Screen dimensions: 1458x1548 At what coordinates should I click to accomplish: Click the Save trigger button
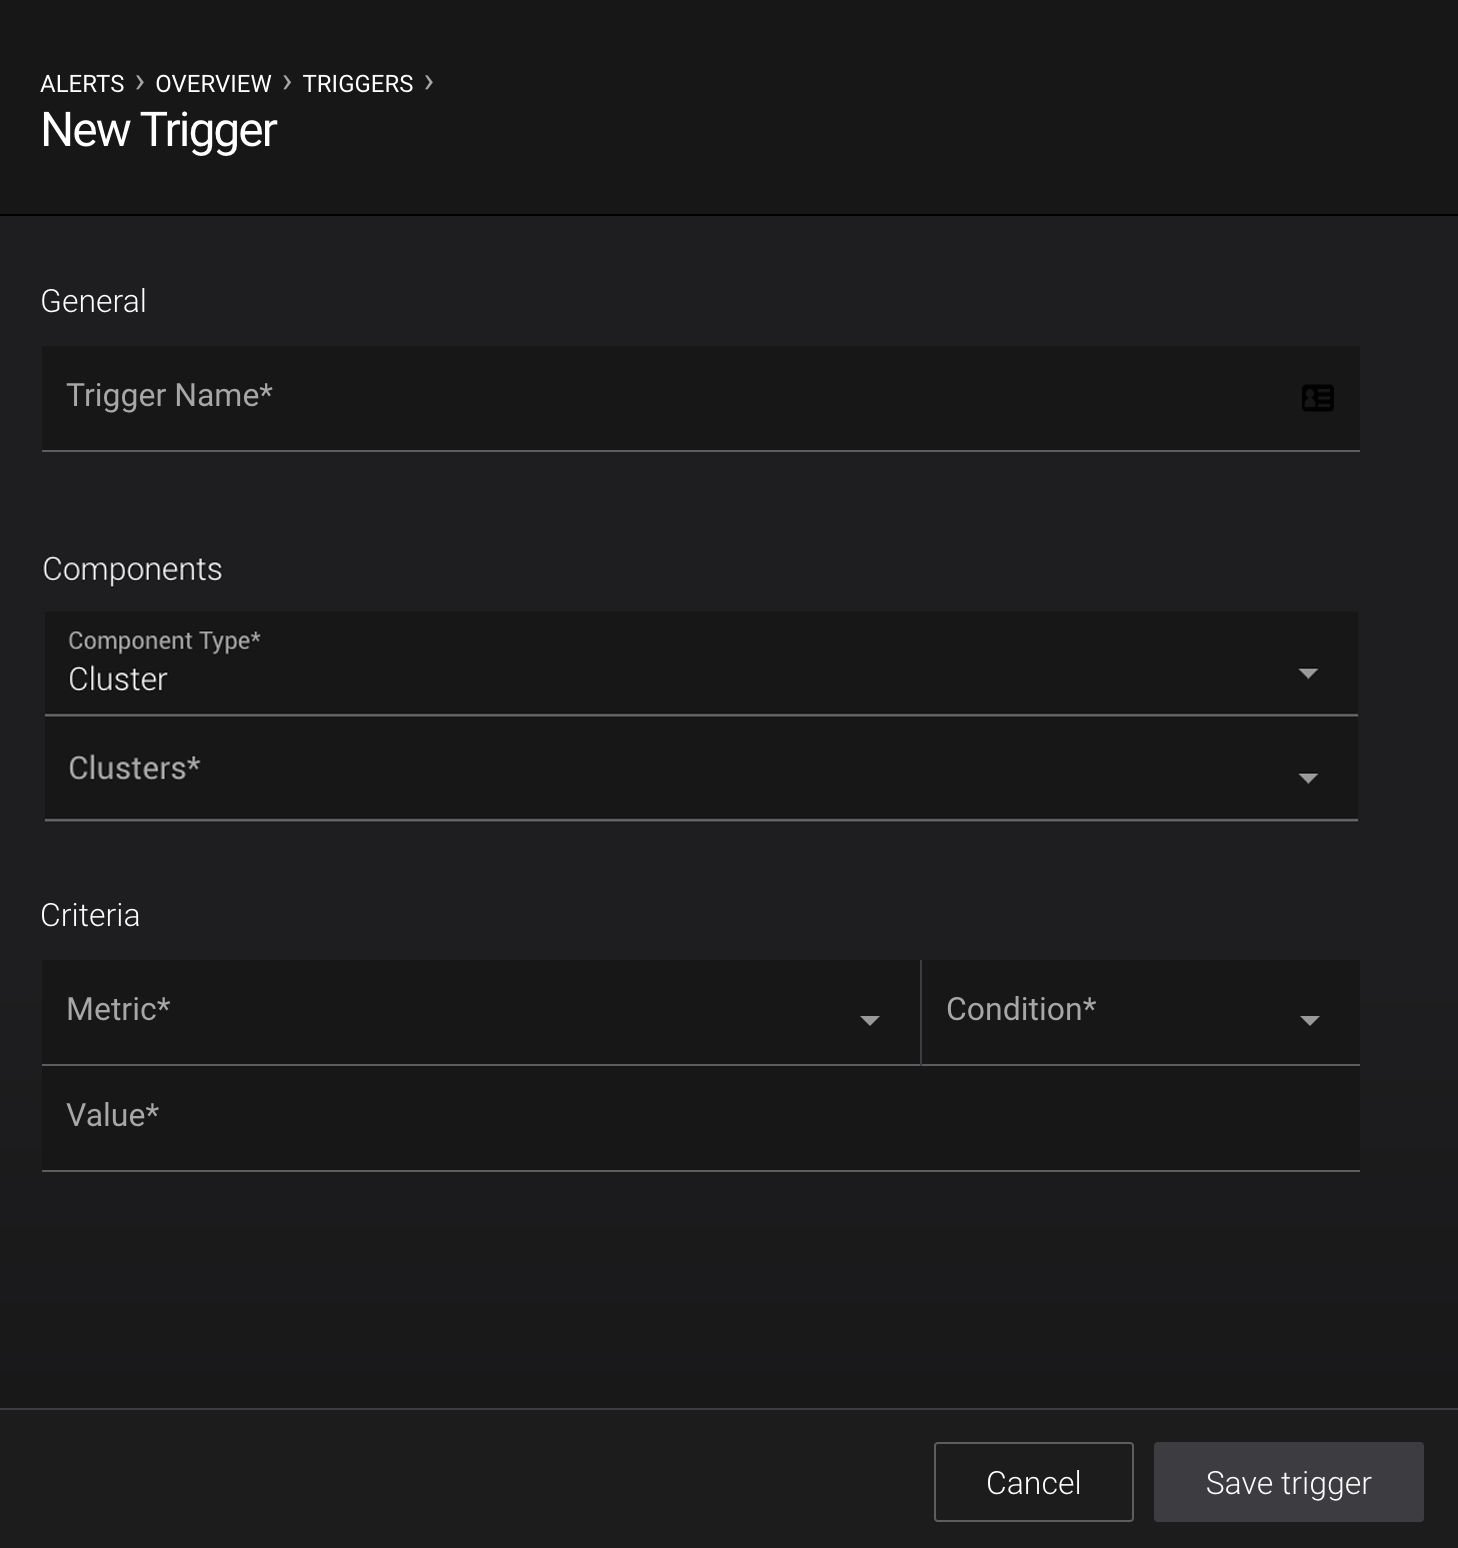point(1289,1482)
